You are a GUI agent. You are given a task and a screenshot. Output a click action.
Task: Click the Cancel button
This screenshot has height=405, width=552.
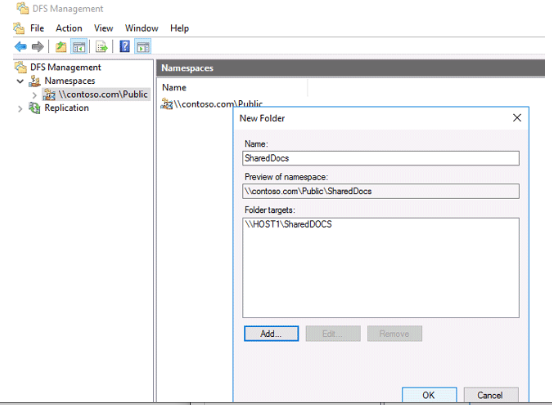[491, 395]
